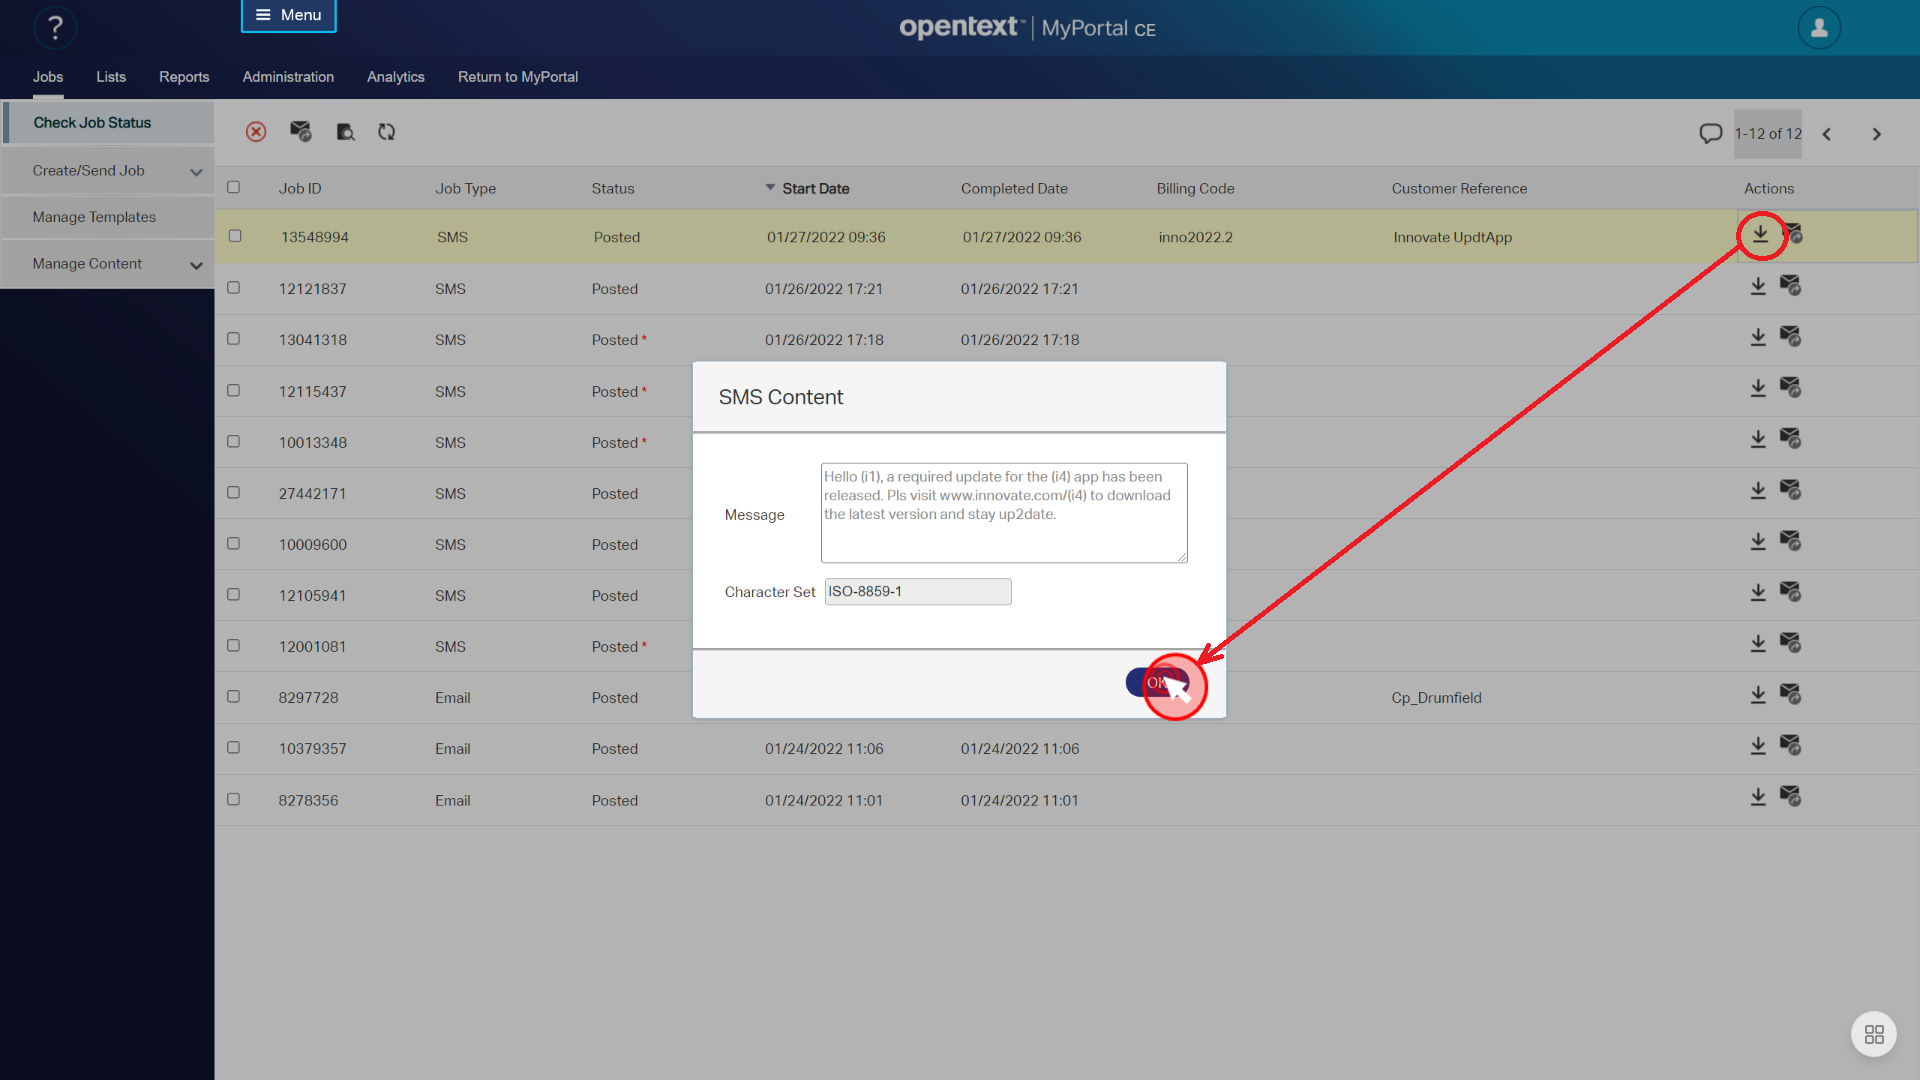This screenshot has width=1920, height=1080.
Task: Open the Administration menu
Action: (x=288, y=77)
